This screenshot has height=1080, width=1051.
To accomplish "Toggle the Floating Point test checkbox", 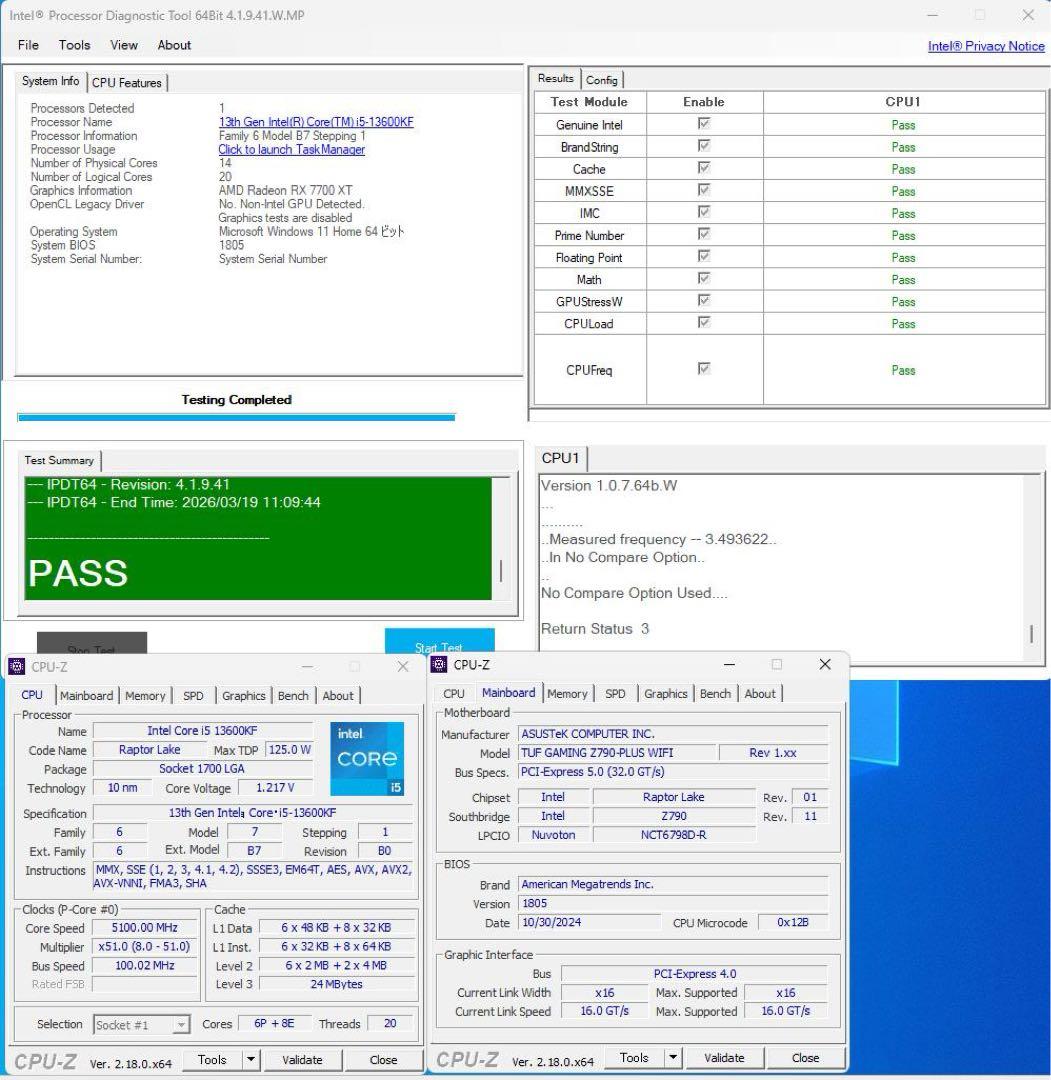I will point(703,256).
